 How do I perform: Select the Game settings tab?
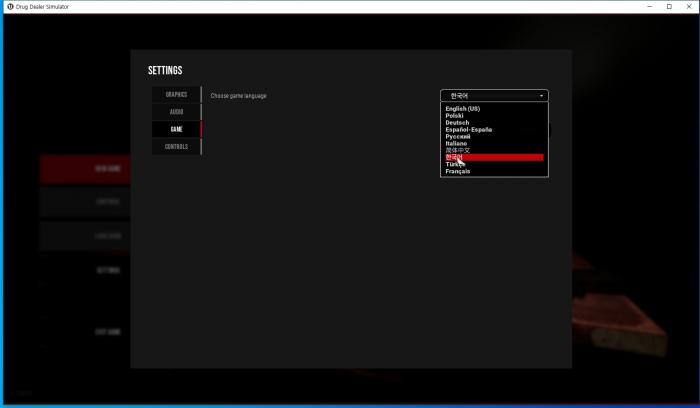point(176,129)
